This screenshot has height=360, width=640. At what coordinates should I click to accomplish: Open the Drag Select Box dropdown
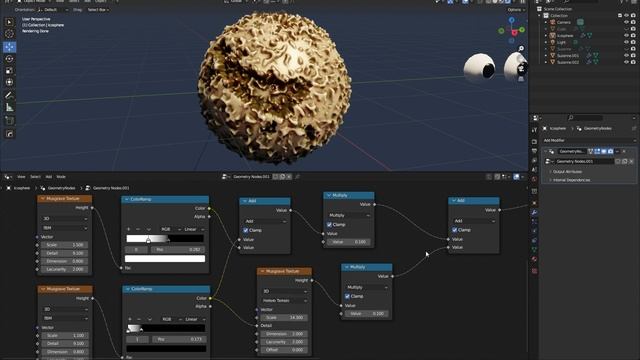98,9
